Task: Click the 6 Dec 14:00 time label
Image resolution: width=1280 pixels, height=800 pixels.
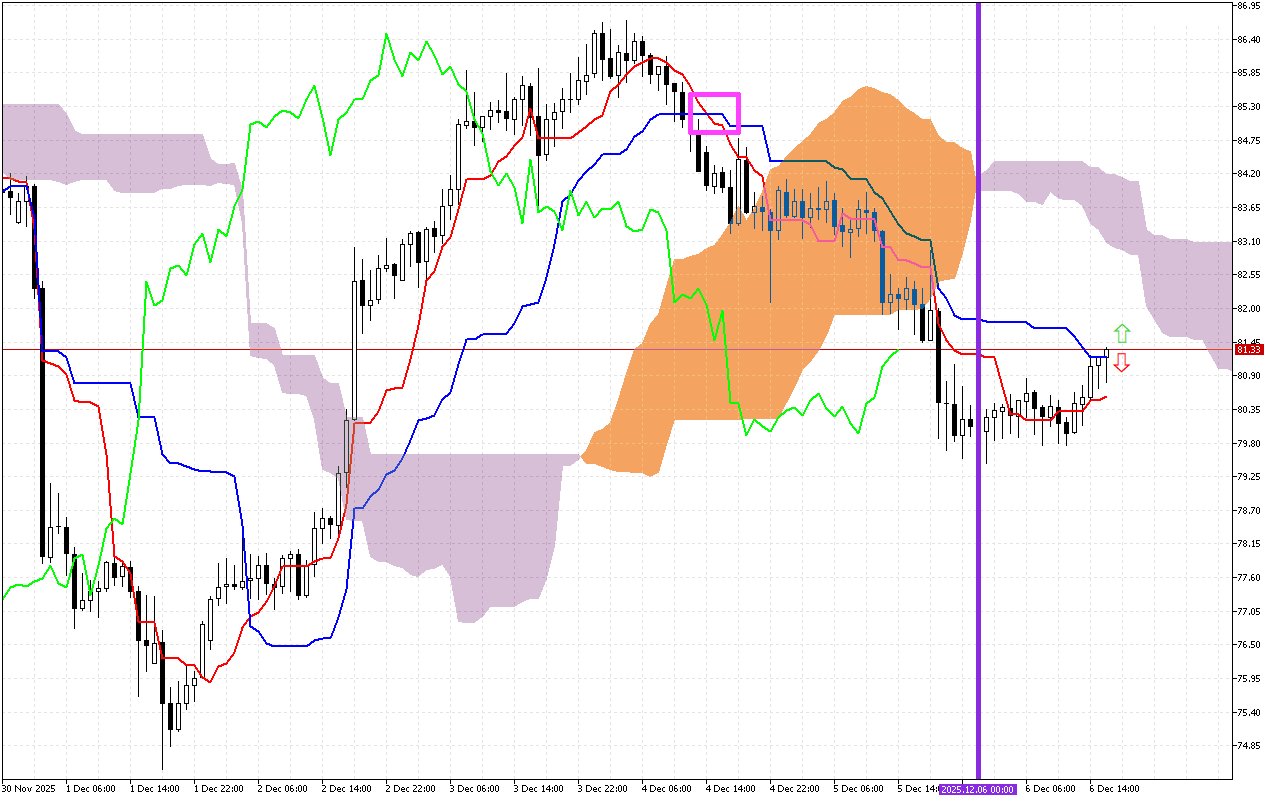Action: (x=1114, y=789)
